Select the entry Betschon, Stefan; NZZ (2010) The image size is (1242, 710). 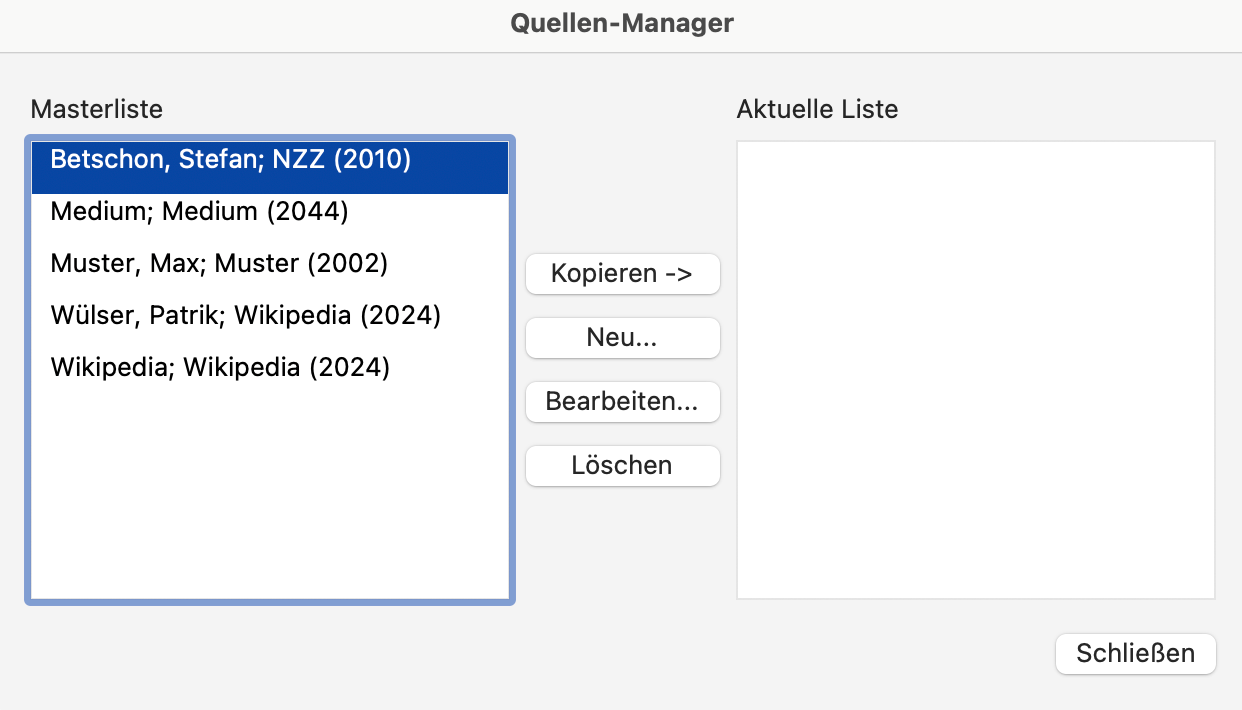pos(229,159)
